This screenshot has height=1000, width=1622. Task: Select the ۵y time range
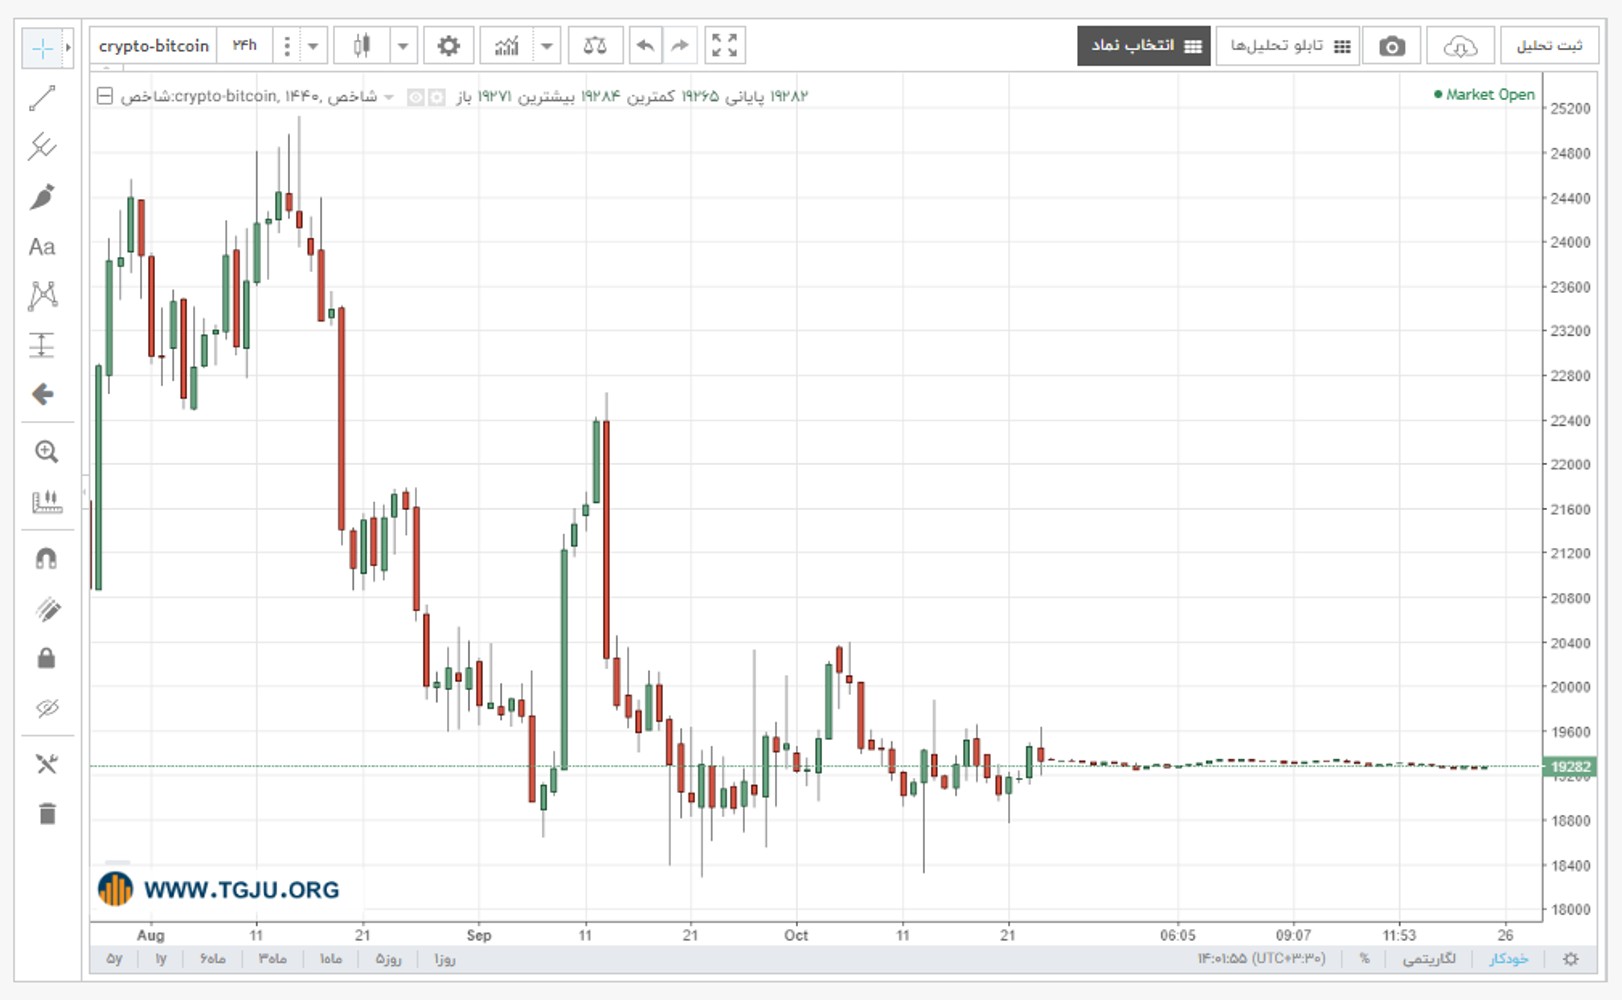[x=114, y=959]
